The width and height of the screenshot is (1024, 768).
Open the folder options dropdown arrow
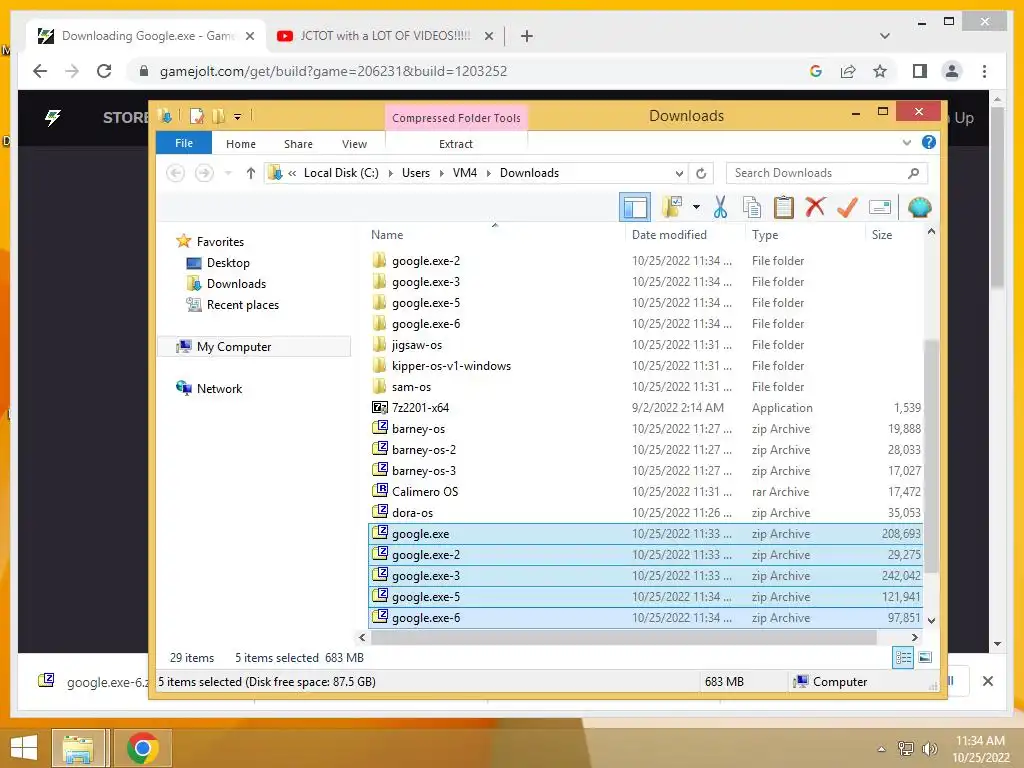point(696,208)
